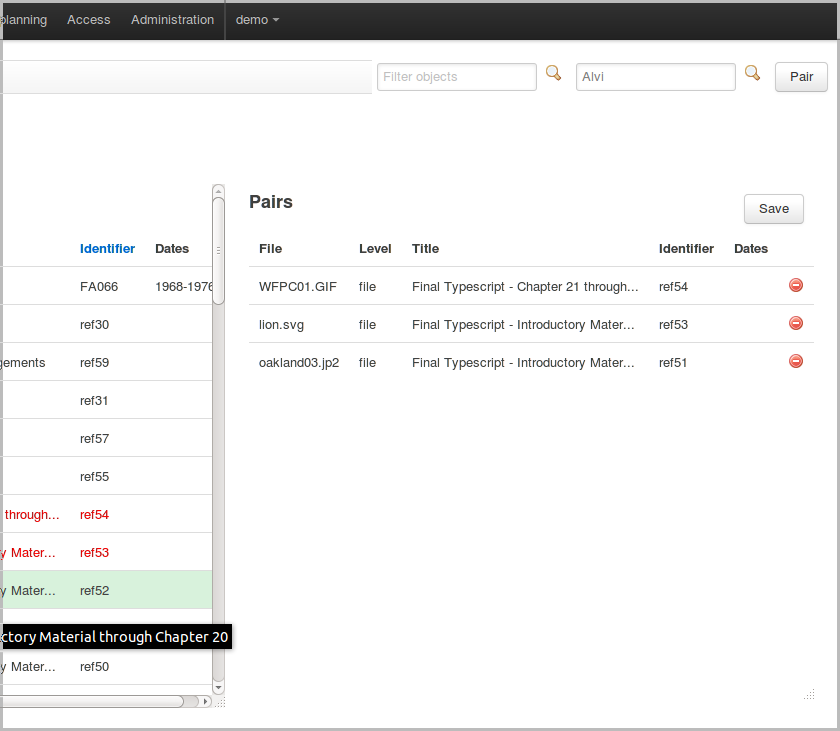Sort the list by Identifier column
This screenshot has height=731, width=840.
coord(107,249)
